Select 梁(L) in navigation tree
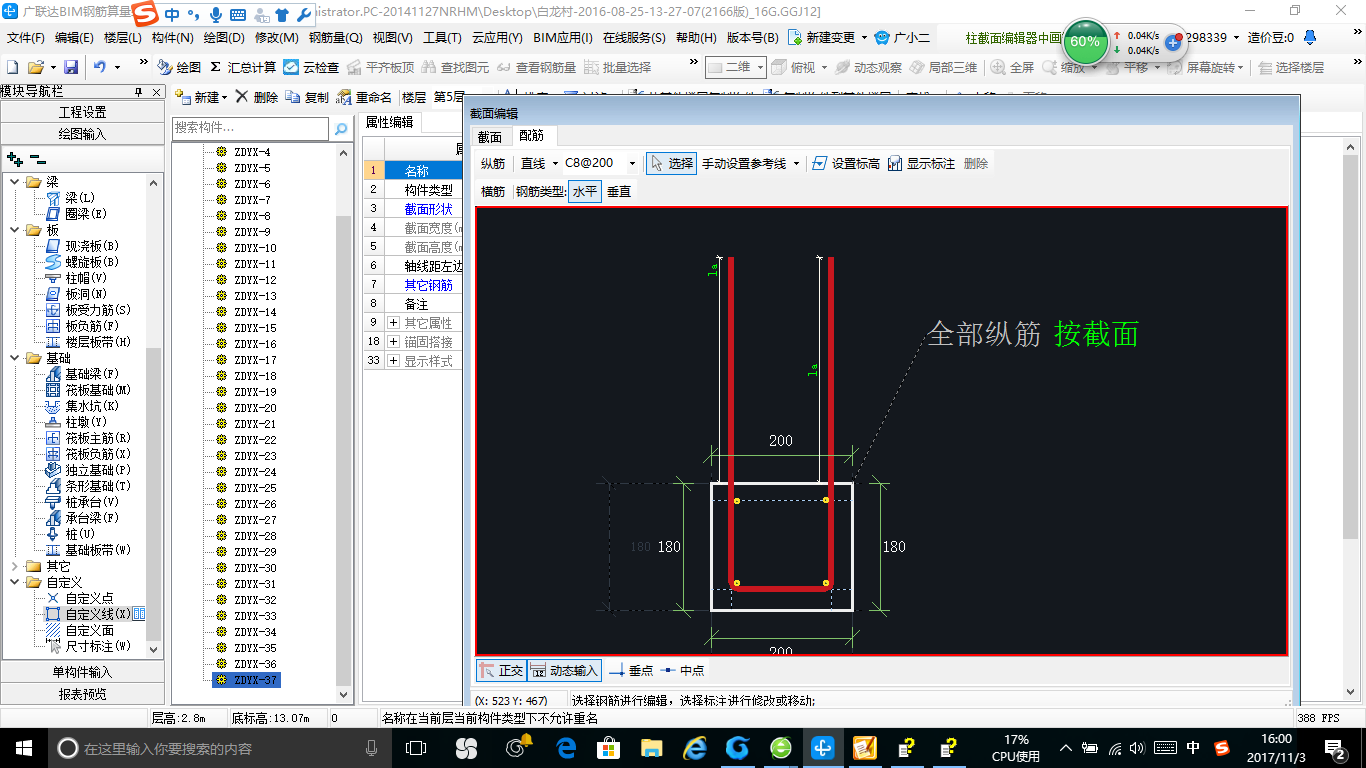The height and width of the screenshot is (768, 1366). click(71, 198)
